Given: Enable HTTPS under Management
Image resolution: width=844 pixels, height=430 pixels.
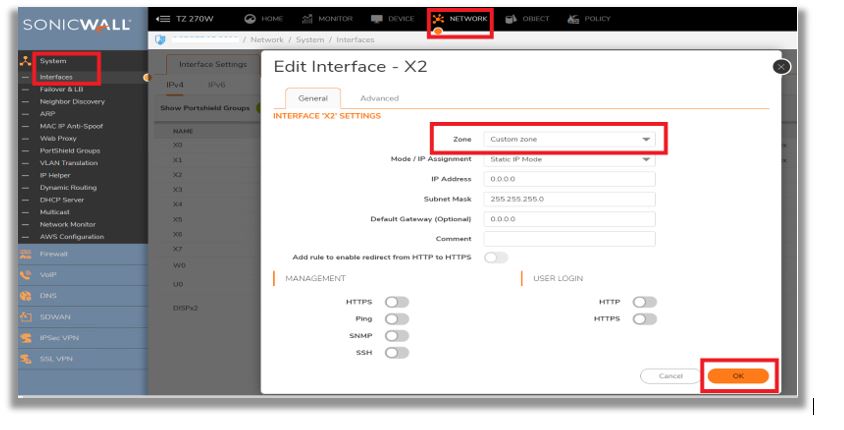Looking at the screenshot, I should 397,302.
